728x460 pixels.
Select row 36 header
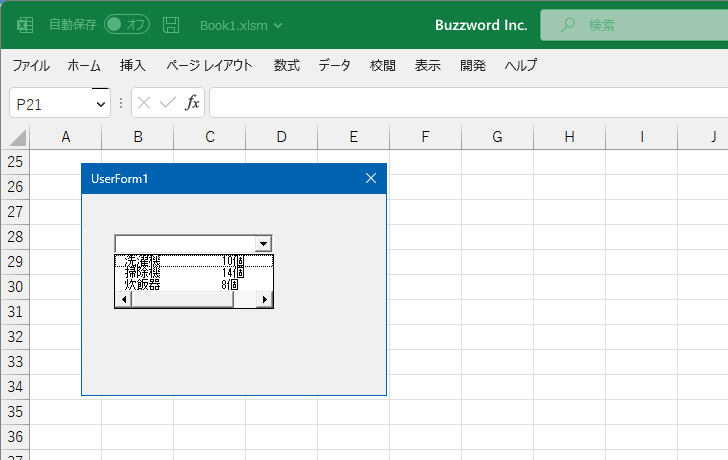(15, 437)
